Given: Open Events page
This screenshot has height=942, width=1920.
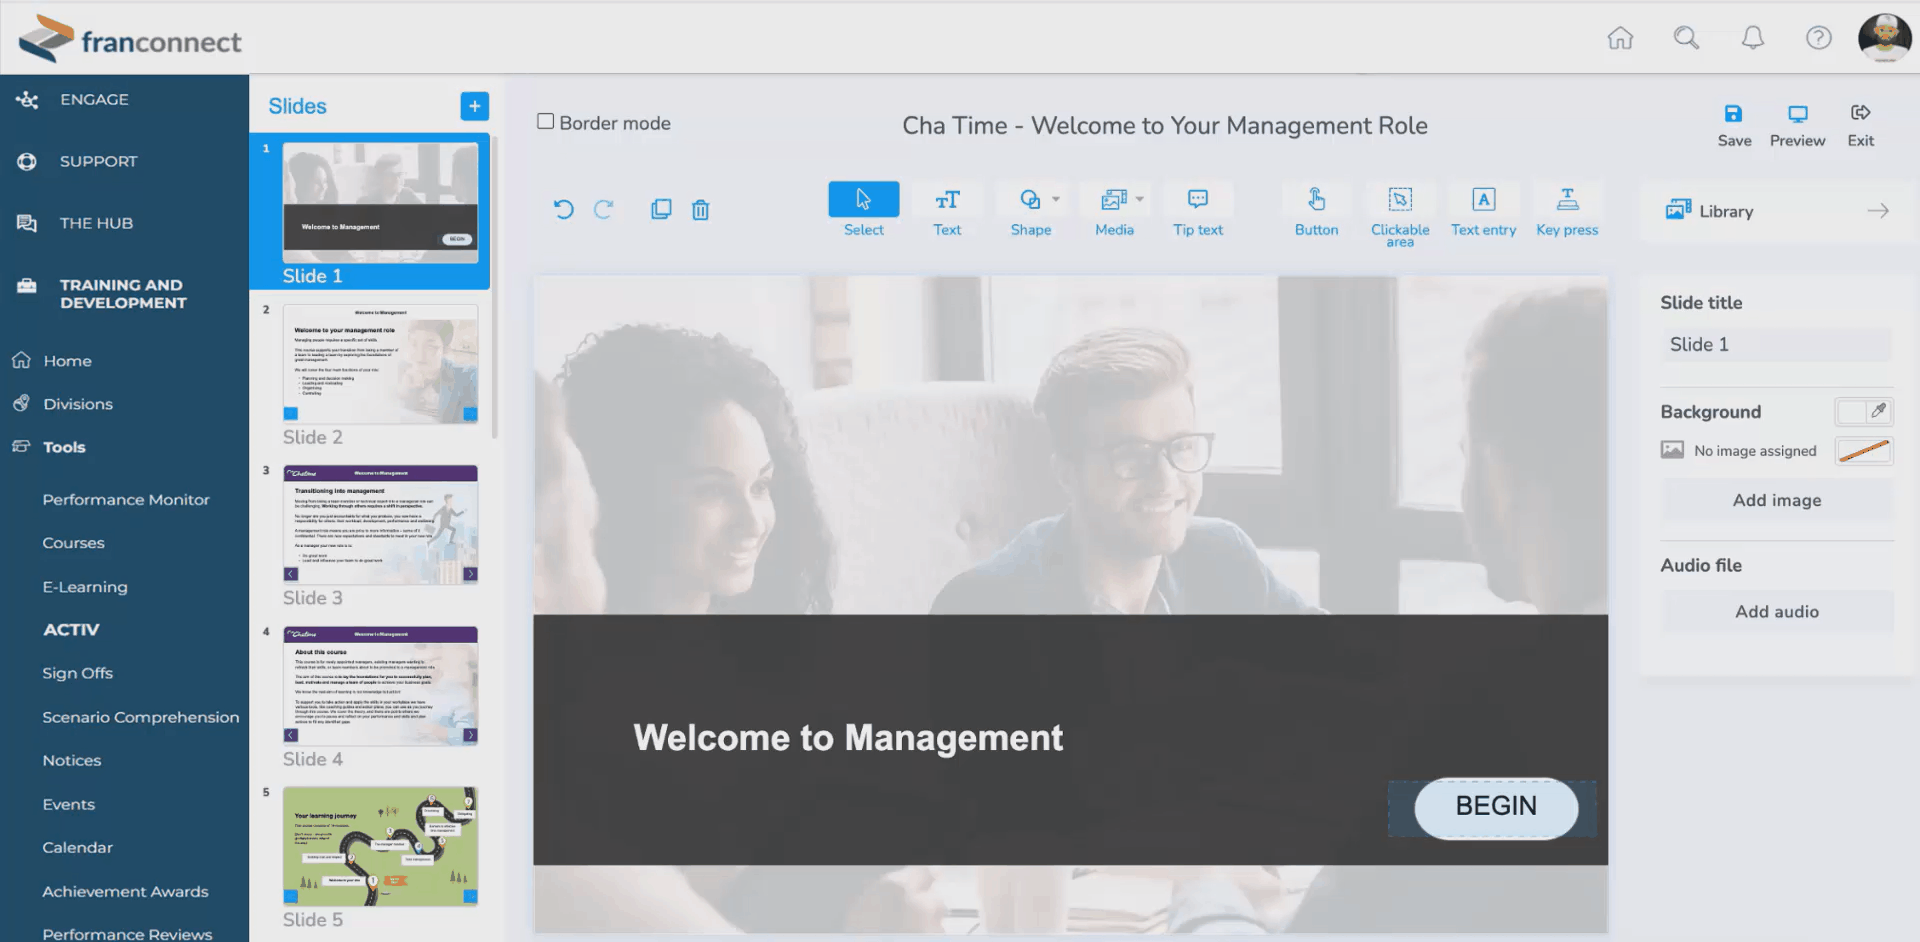Looking at the screenshot, I should coord(69,804).
